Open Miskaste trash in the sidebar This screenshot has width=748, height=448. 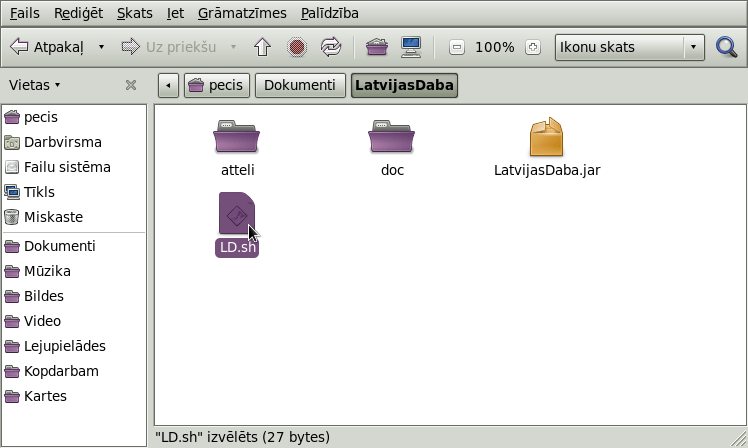(74, 217)
